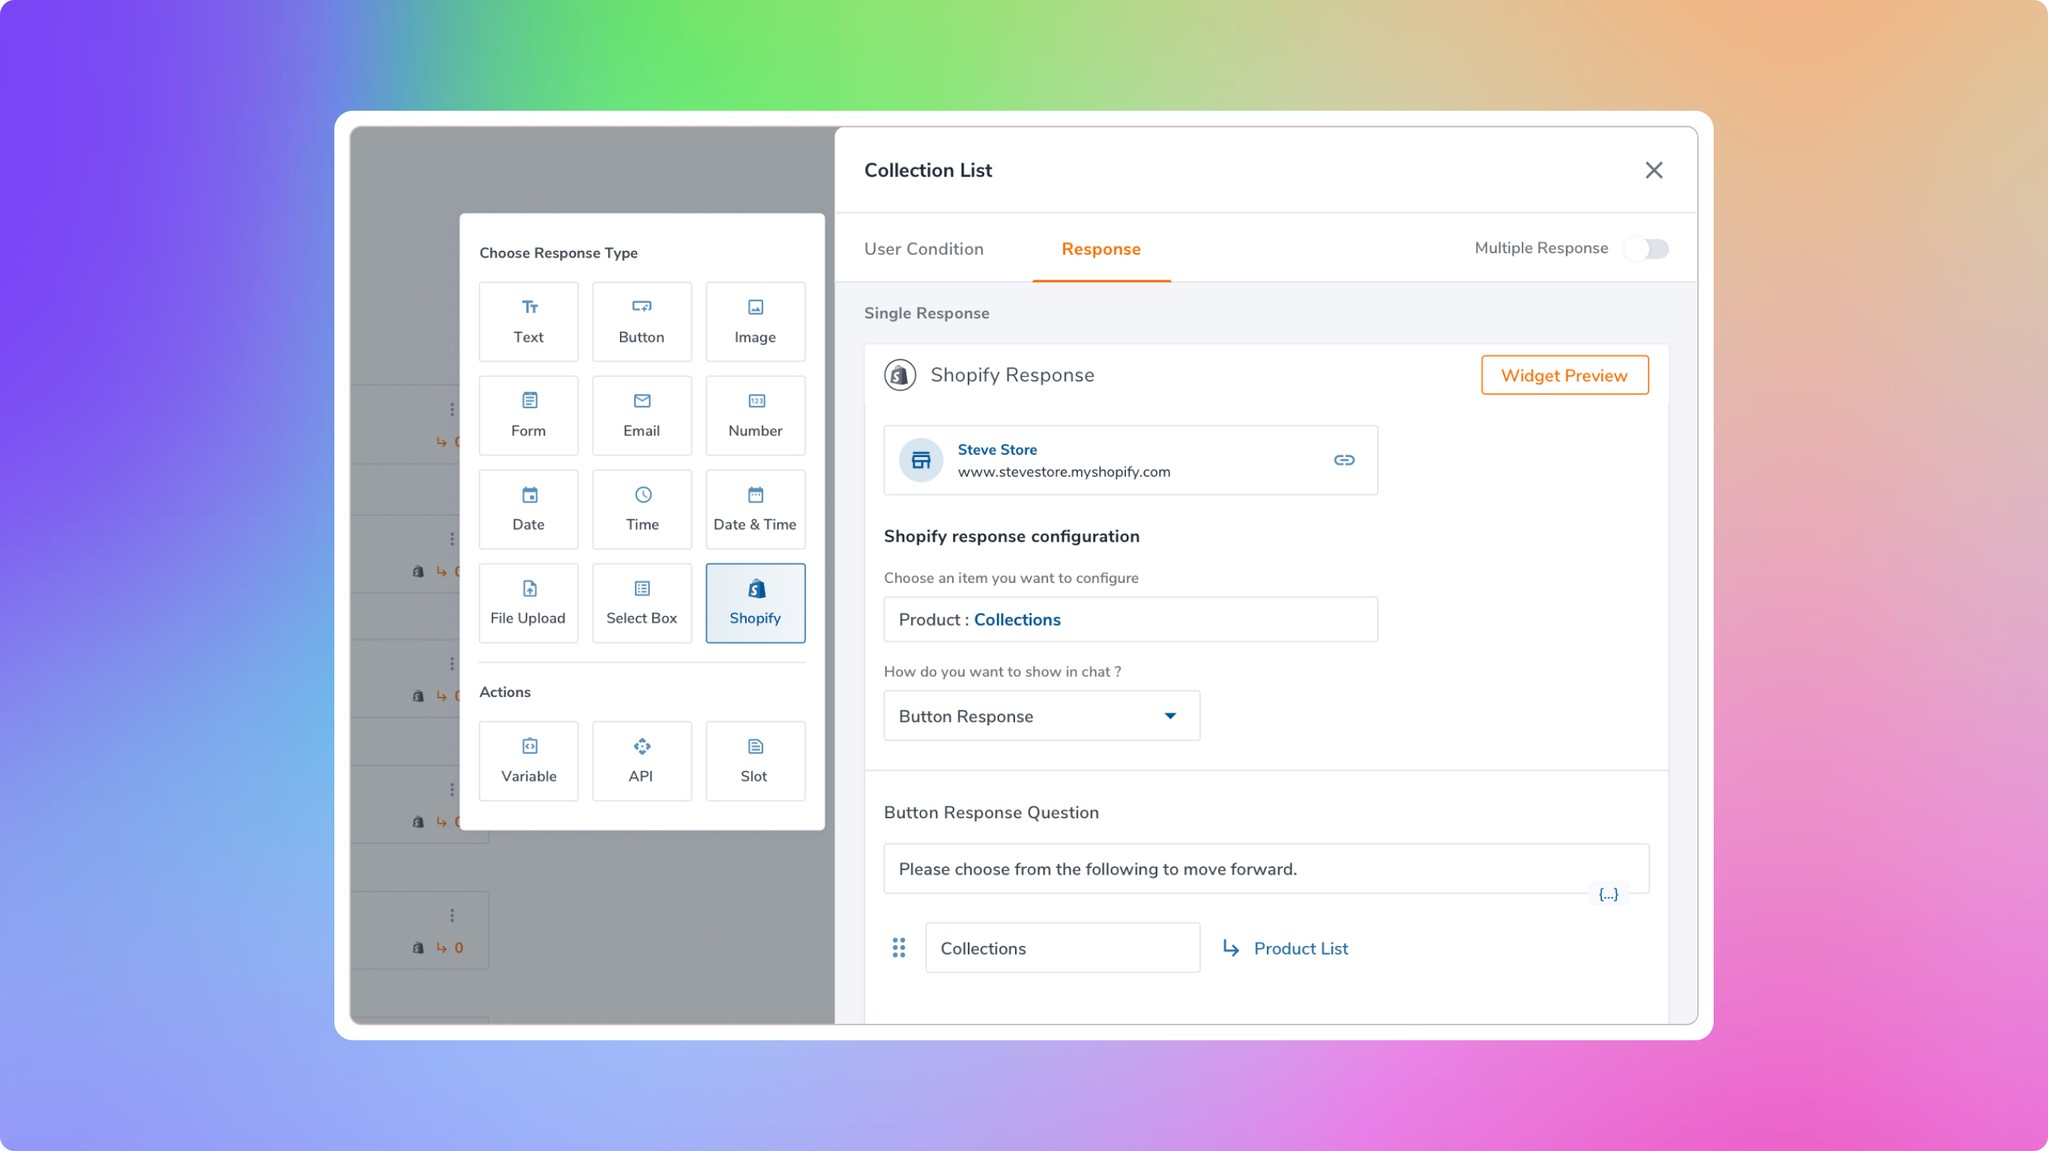Enable the Multiple Response toggle
The height and width of the screenshot is (1151, 2048).
point(1646,248)
